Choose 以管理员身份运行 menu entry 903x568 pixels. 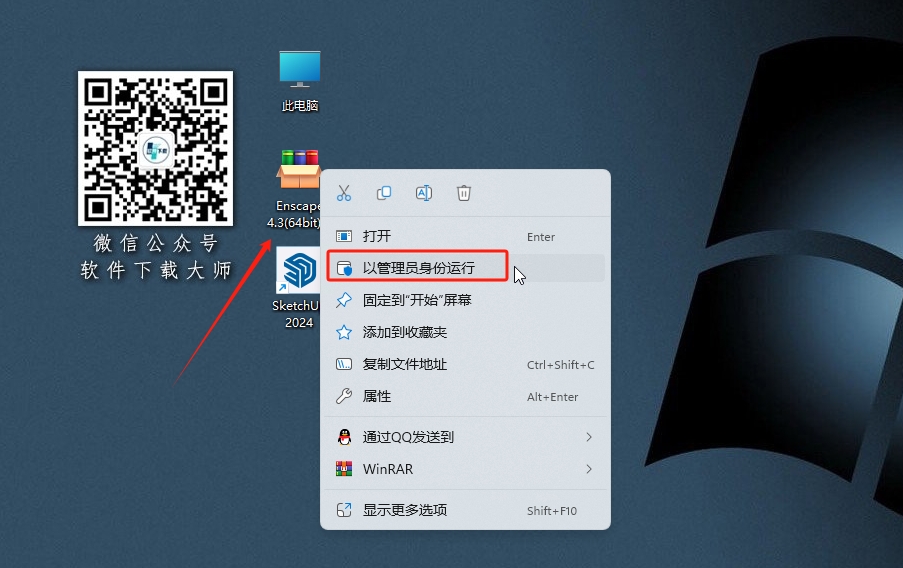tap(465, 268)
